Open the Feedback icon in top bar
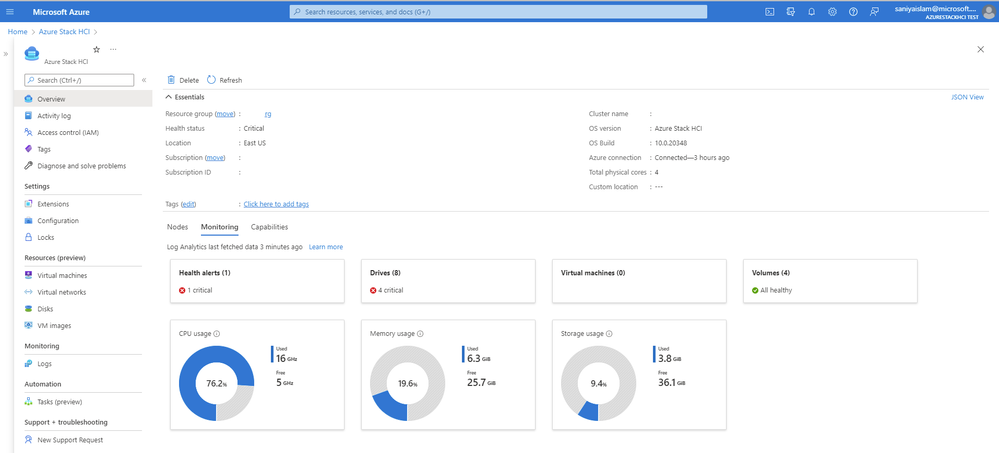Viewport: 999px width, 453px height. [874, 11]
